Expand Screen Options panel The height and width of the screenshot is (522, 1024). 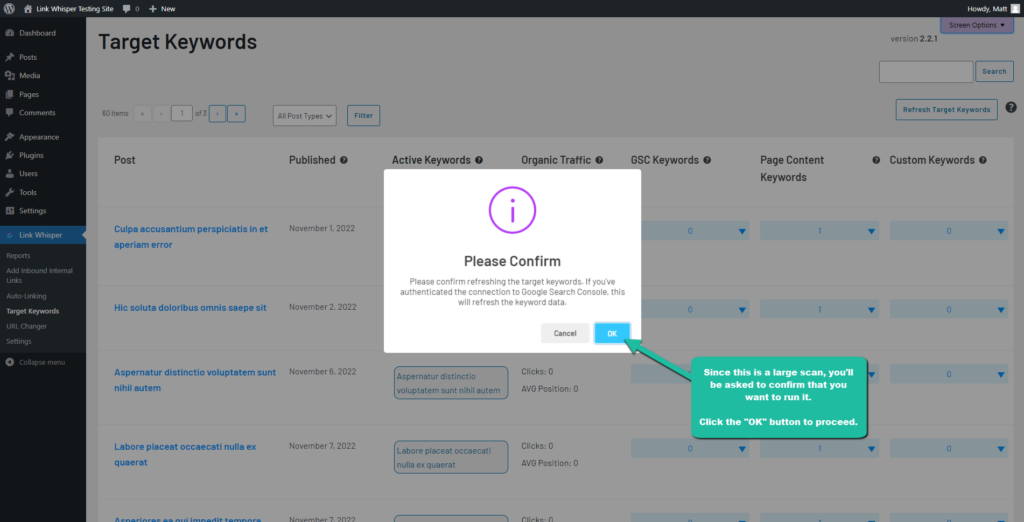pos(977,25)
